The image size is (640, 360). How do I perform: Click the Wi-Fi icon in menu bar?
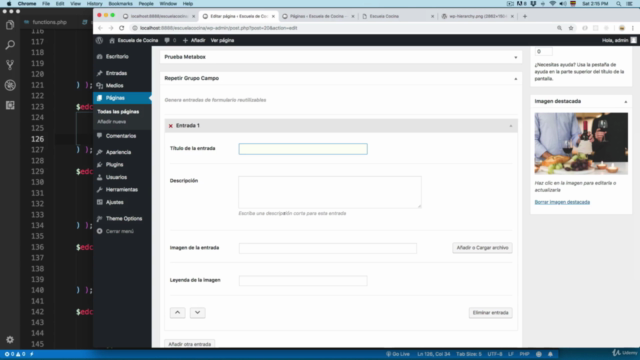(x=553, y=4)
